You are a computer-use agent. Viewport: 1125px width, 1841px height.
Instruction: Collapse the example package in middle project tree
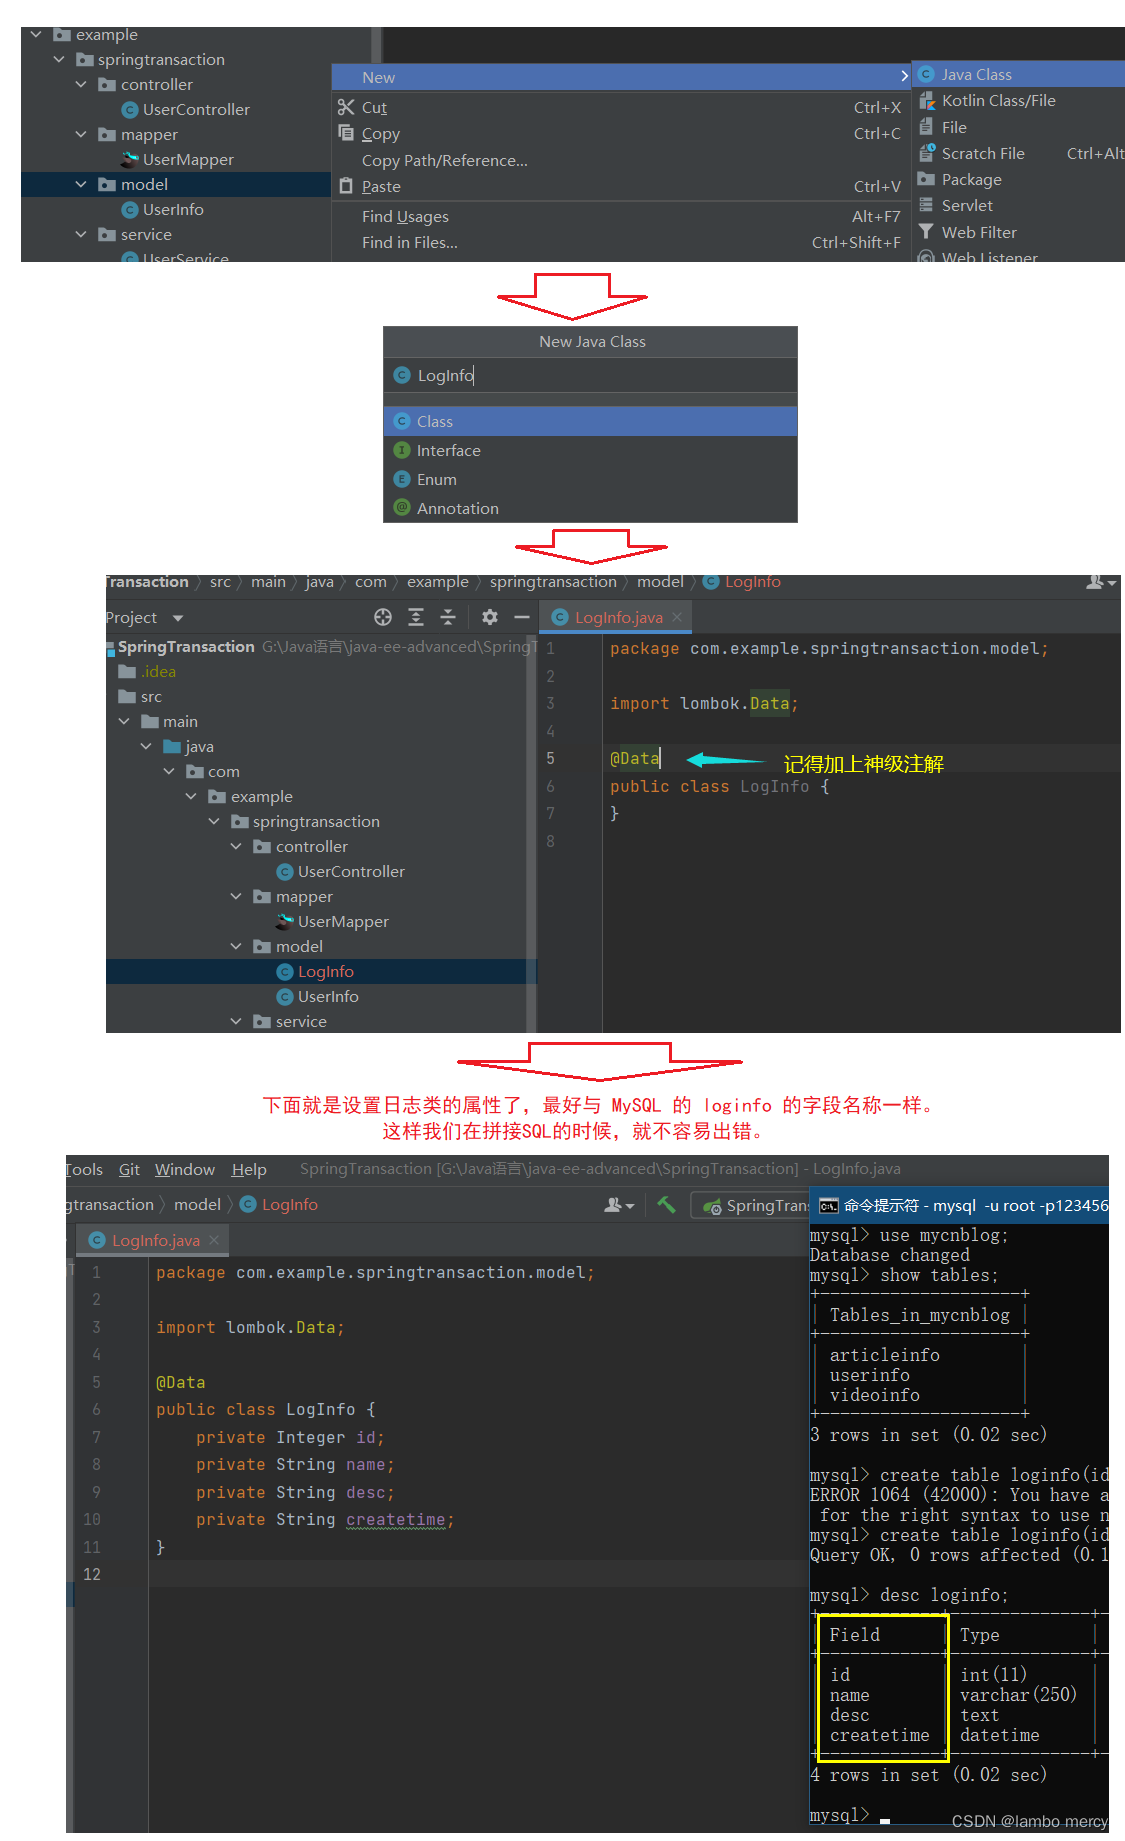(x=191, y=796)
